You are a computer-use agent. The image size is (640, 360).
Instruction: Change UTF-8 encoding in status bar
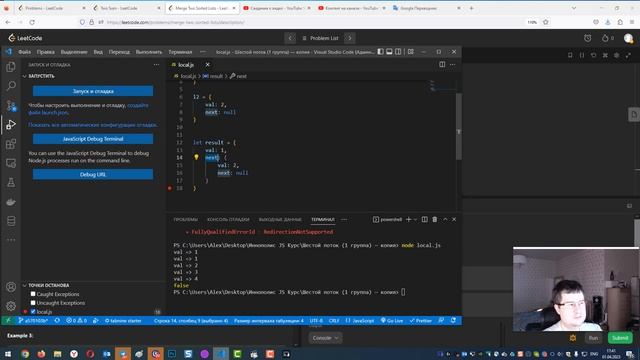tap(316, 320)
